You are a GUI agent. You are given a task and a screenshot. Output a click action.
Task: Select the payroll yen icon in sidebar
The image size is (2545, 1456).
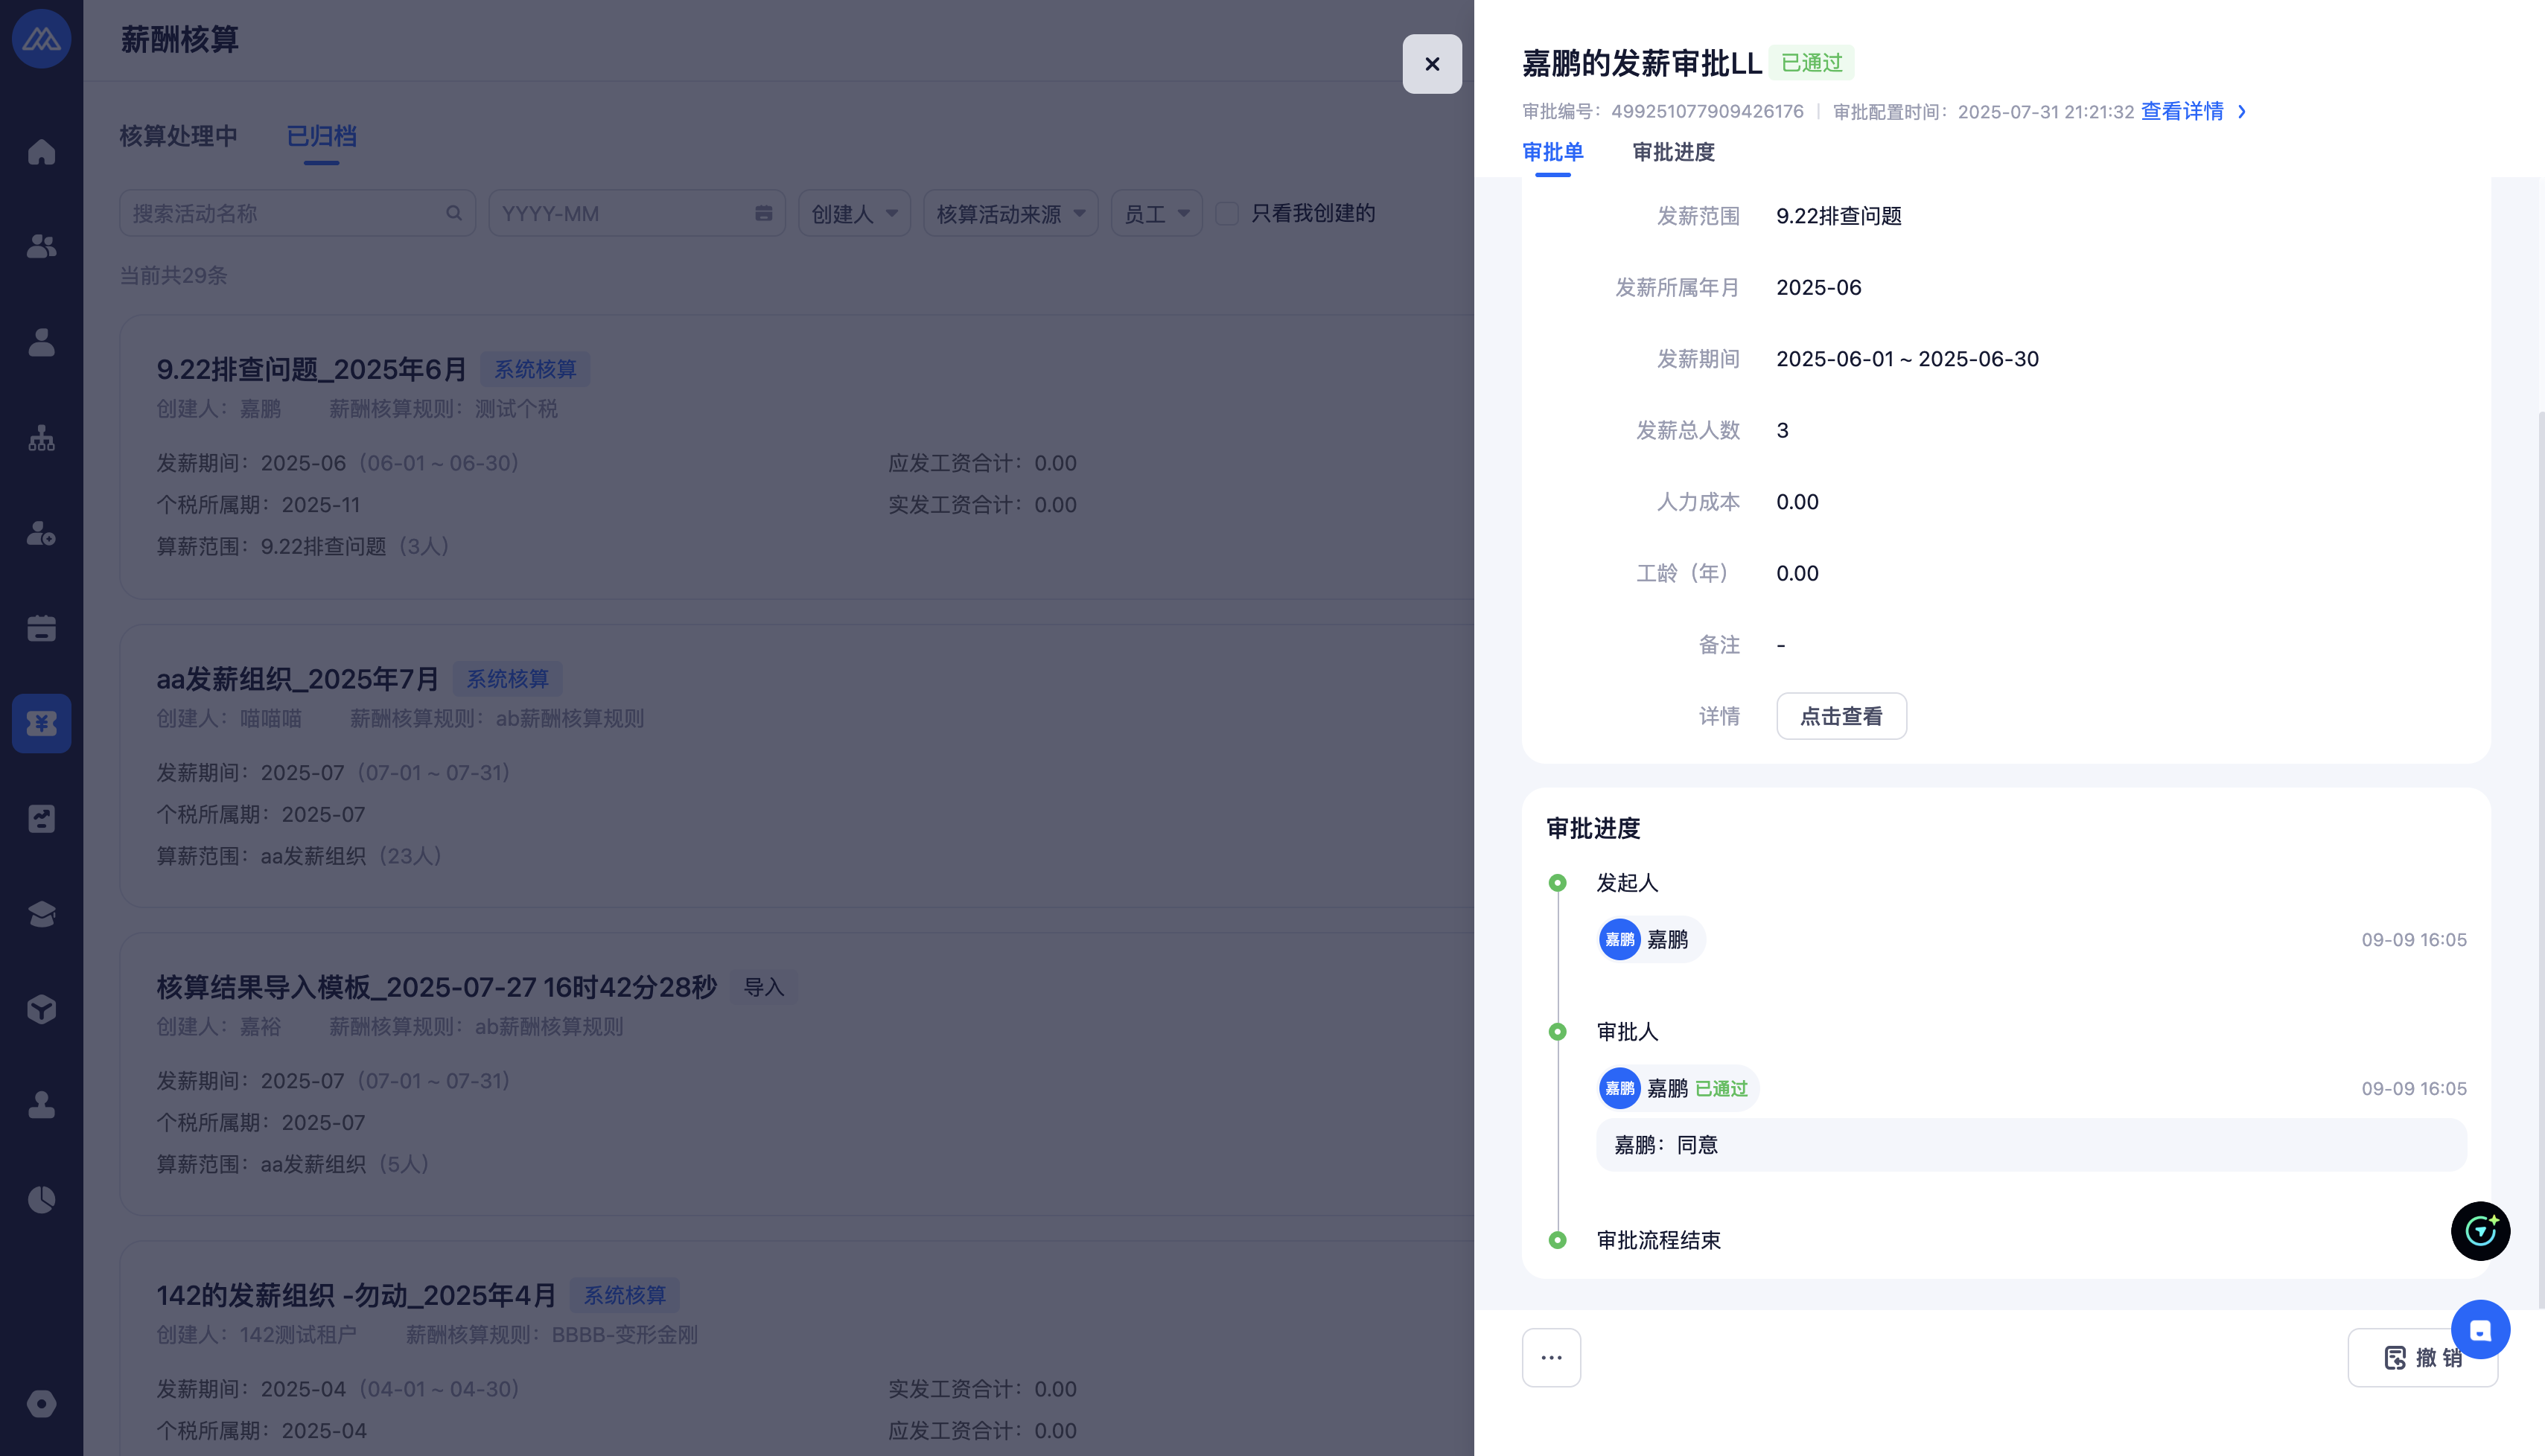point(41,723)
